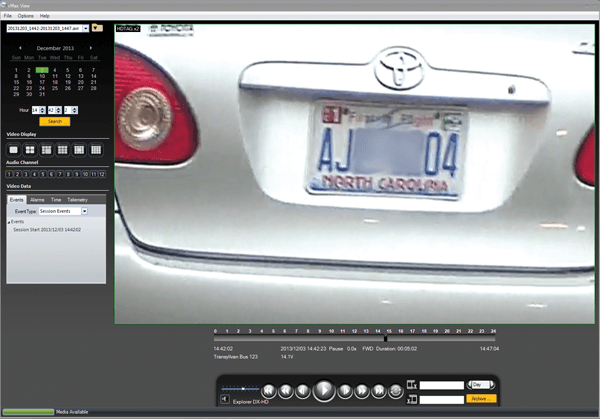Click the yellow Archive button
The image size is (600, 419).
pyautogui.click(x=481, y=399)
